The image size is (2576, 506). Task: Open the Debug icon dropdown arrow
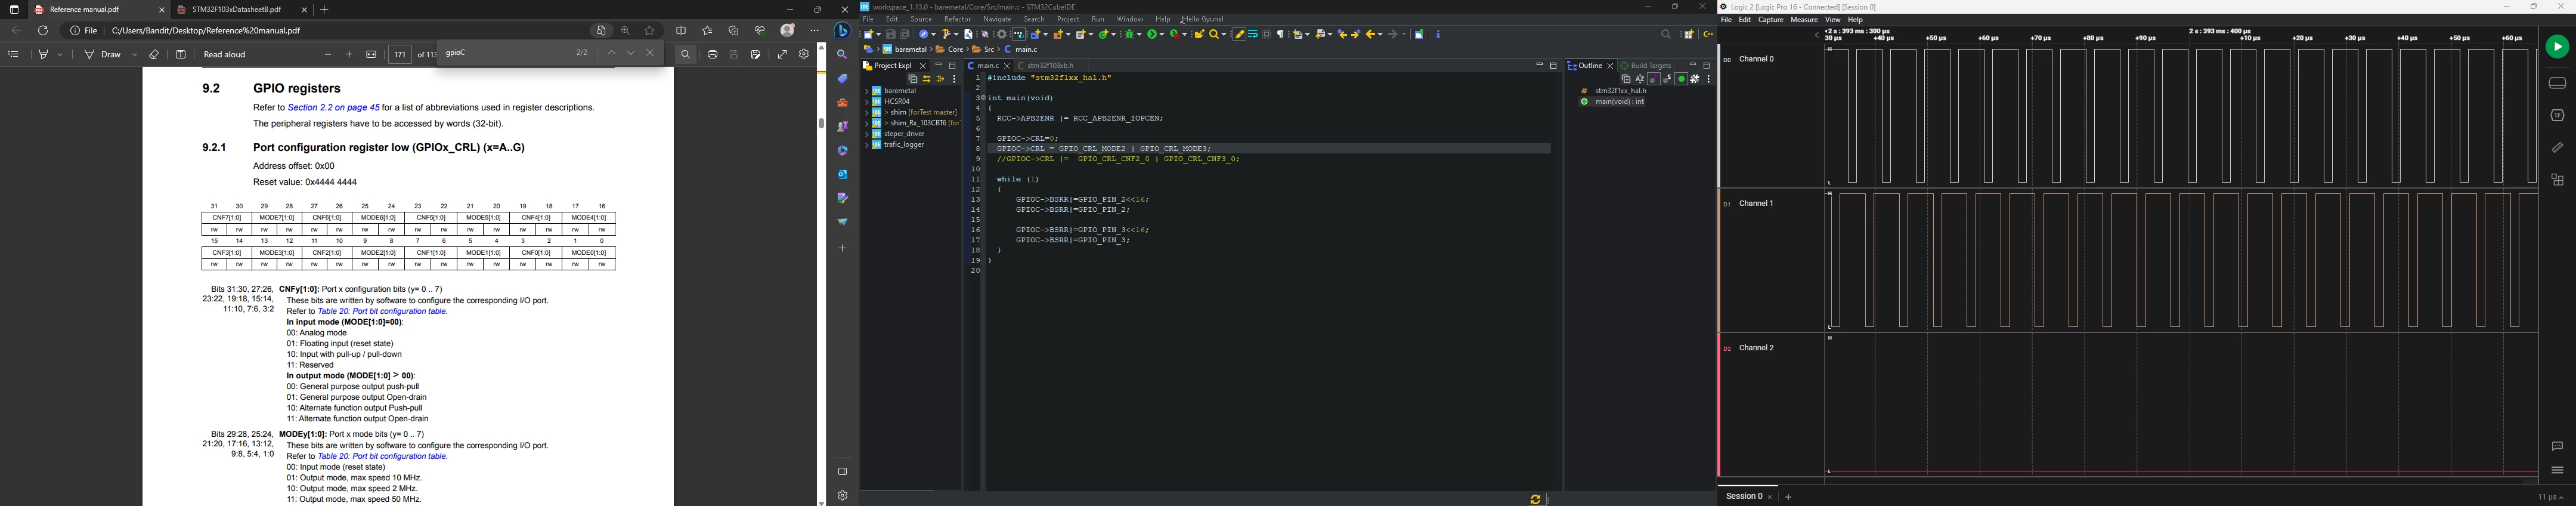point(1139,34)
